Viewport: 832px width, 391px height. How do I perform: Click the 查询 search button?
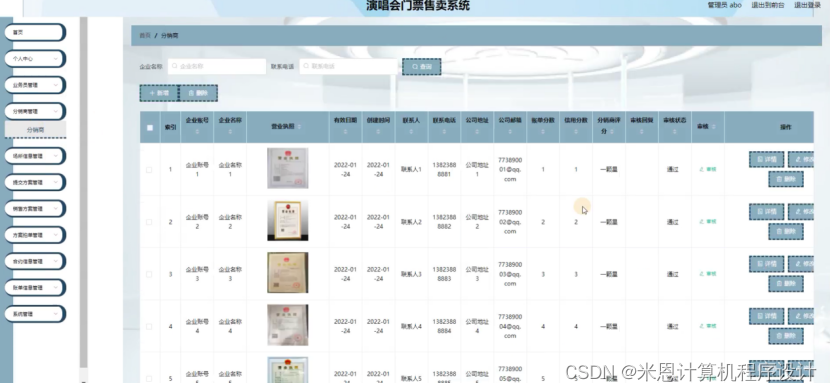coord(421,67)
